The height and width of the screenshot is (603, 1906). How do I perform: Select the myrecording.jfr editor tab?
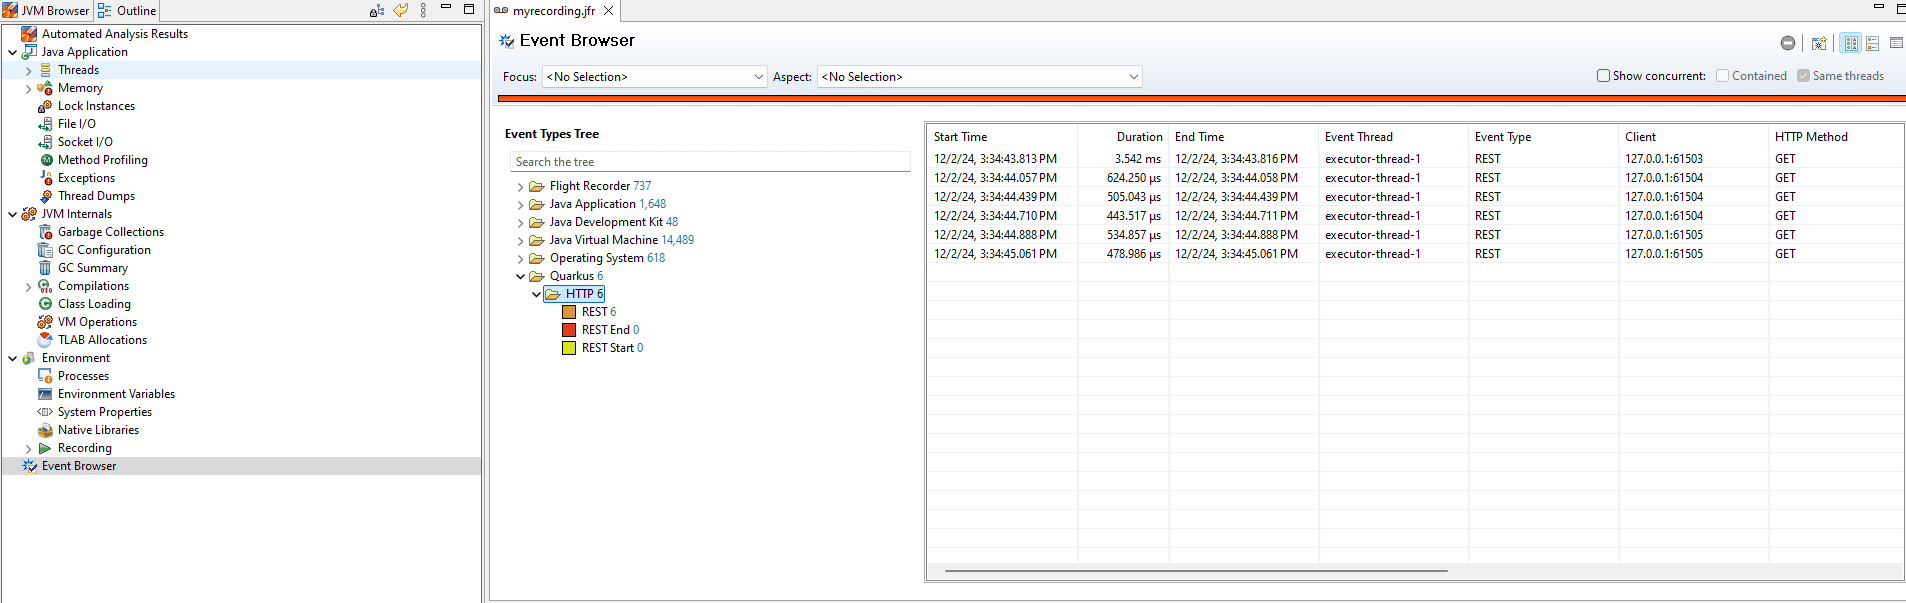pyautogui.click(x=553, y=11)
